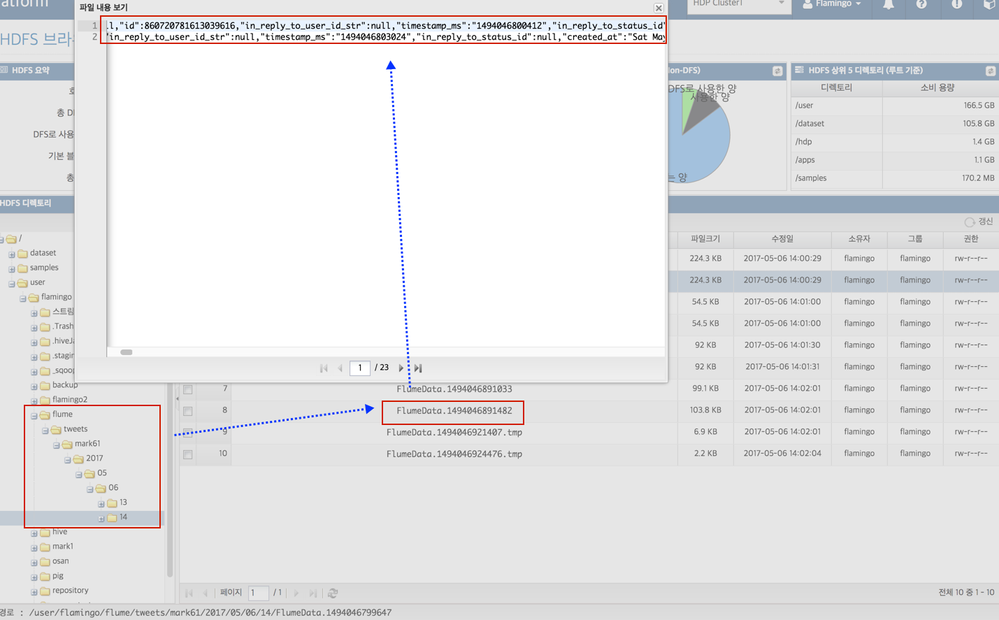Go to next page in file list pager
Image resolution: width=999 pixels, height=620 pixels.
pos(296,593)
